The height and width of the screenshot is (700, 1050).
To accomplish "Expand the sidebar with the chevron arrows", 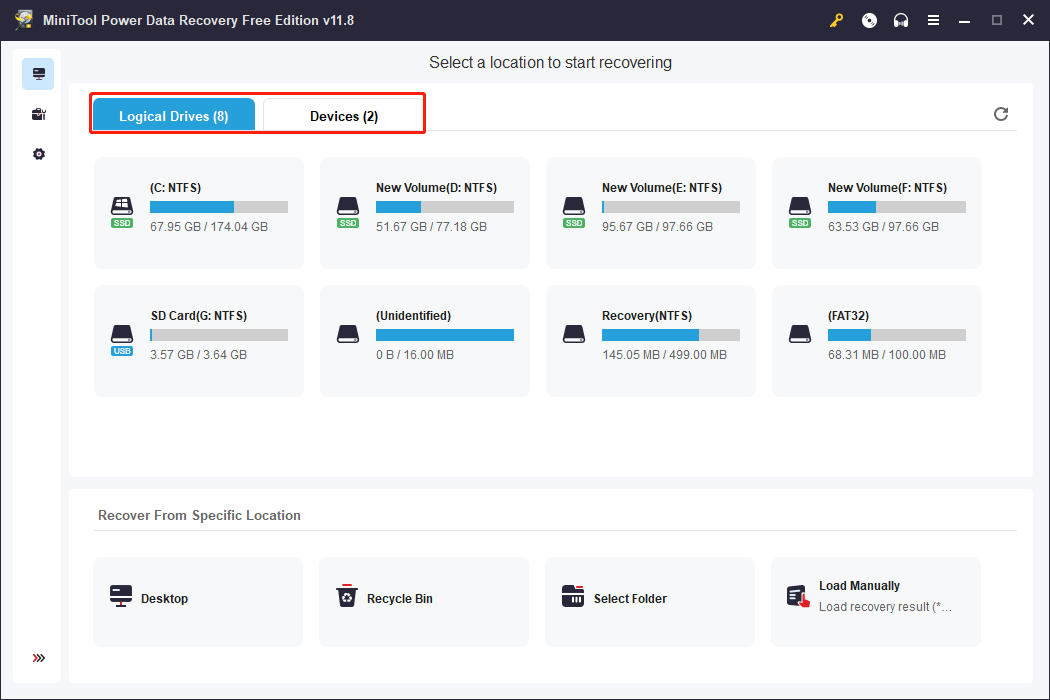I will pos(38,658).
